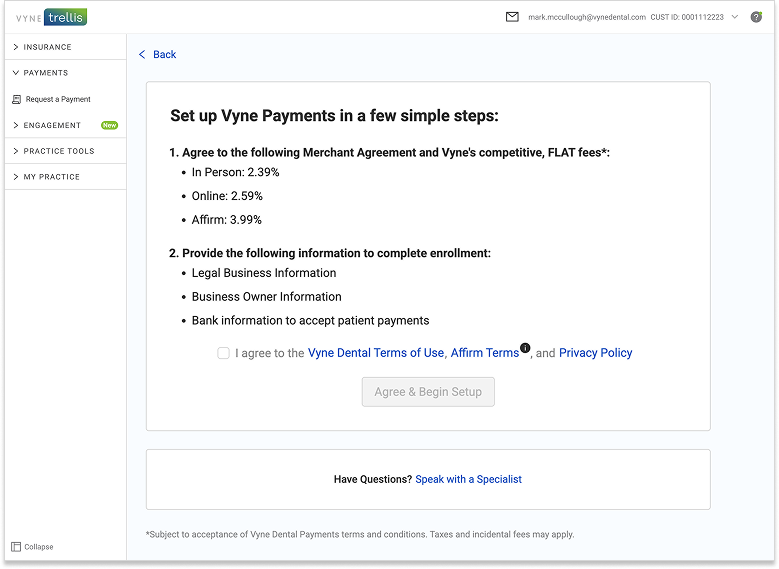779x569 pixels.
Task: Collapse the Payments section
Action: (x=45, y=73)
